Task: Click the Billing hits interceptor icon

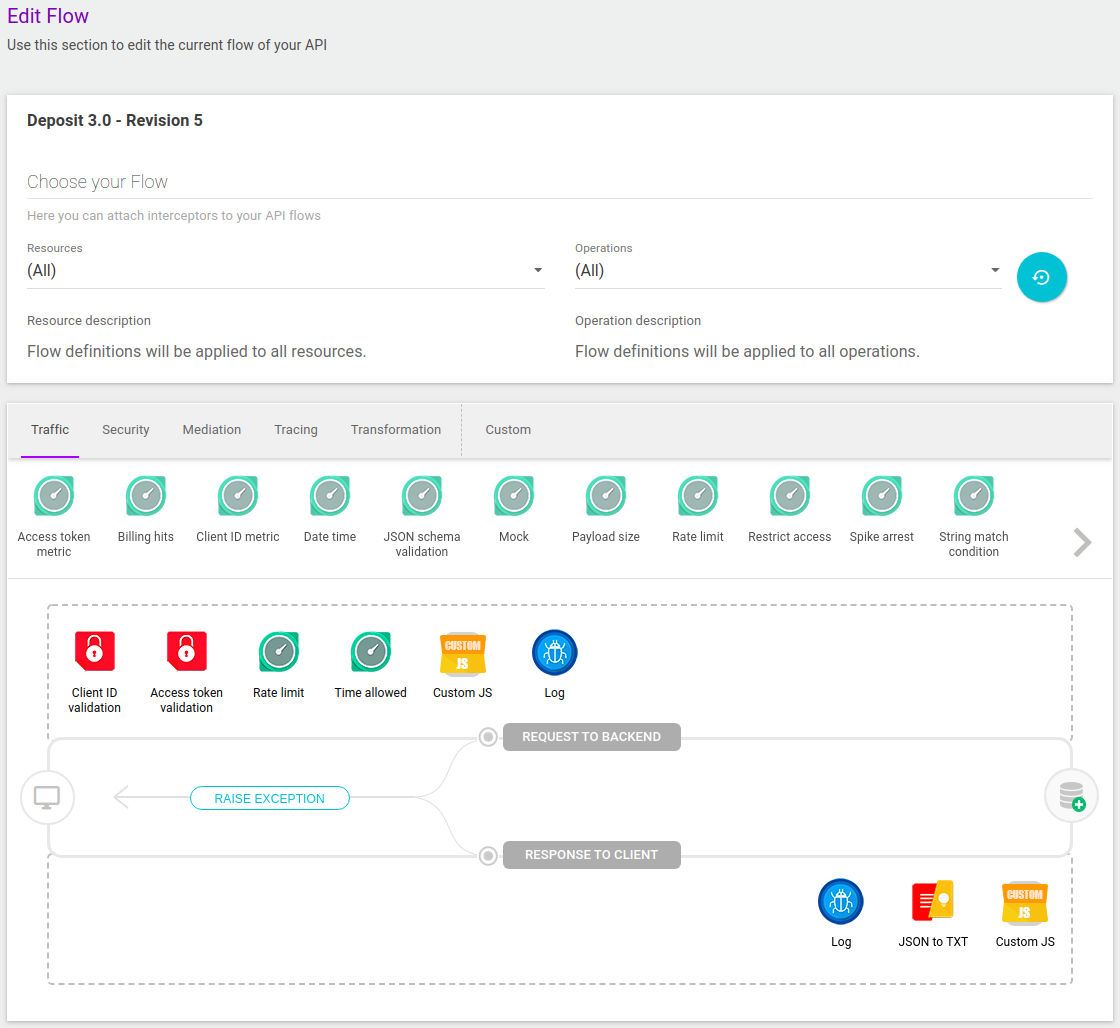Action: point(146,497)
